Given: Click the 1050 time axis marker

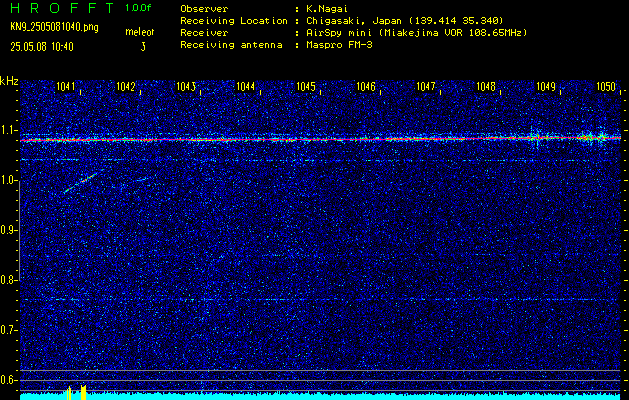Looking at the screenshot, I should tap(606, 87).
